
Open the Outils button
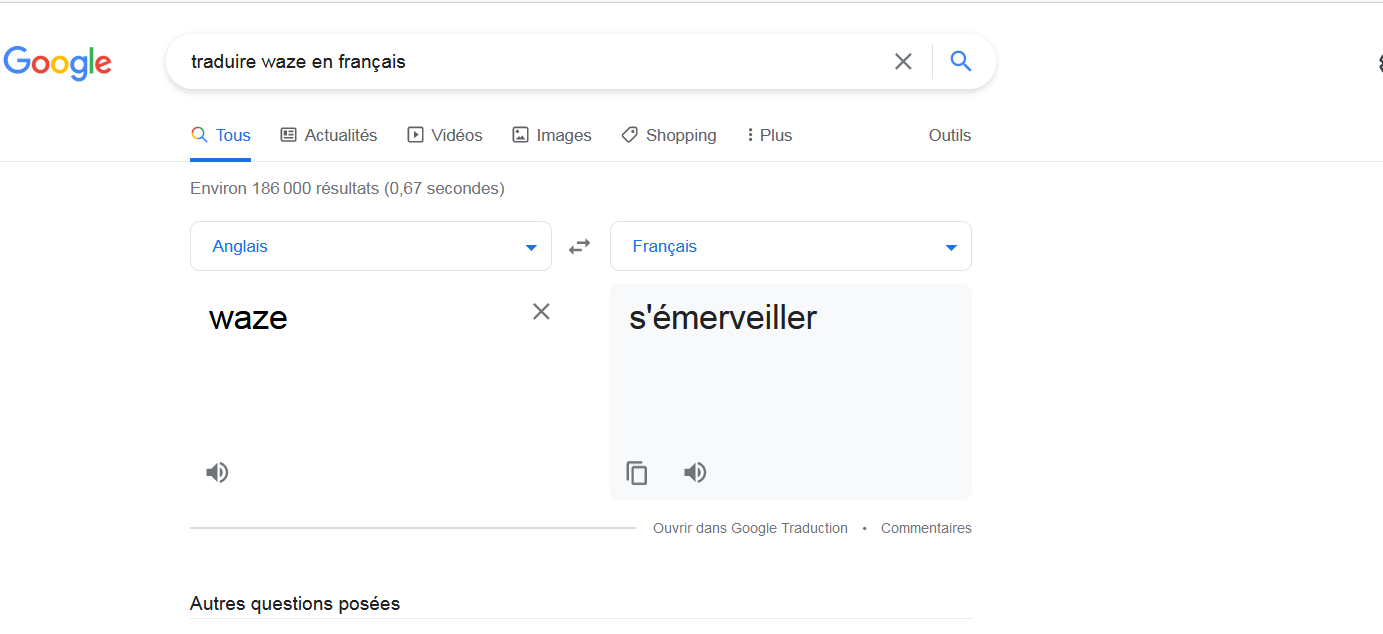(950, 135)
